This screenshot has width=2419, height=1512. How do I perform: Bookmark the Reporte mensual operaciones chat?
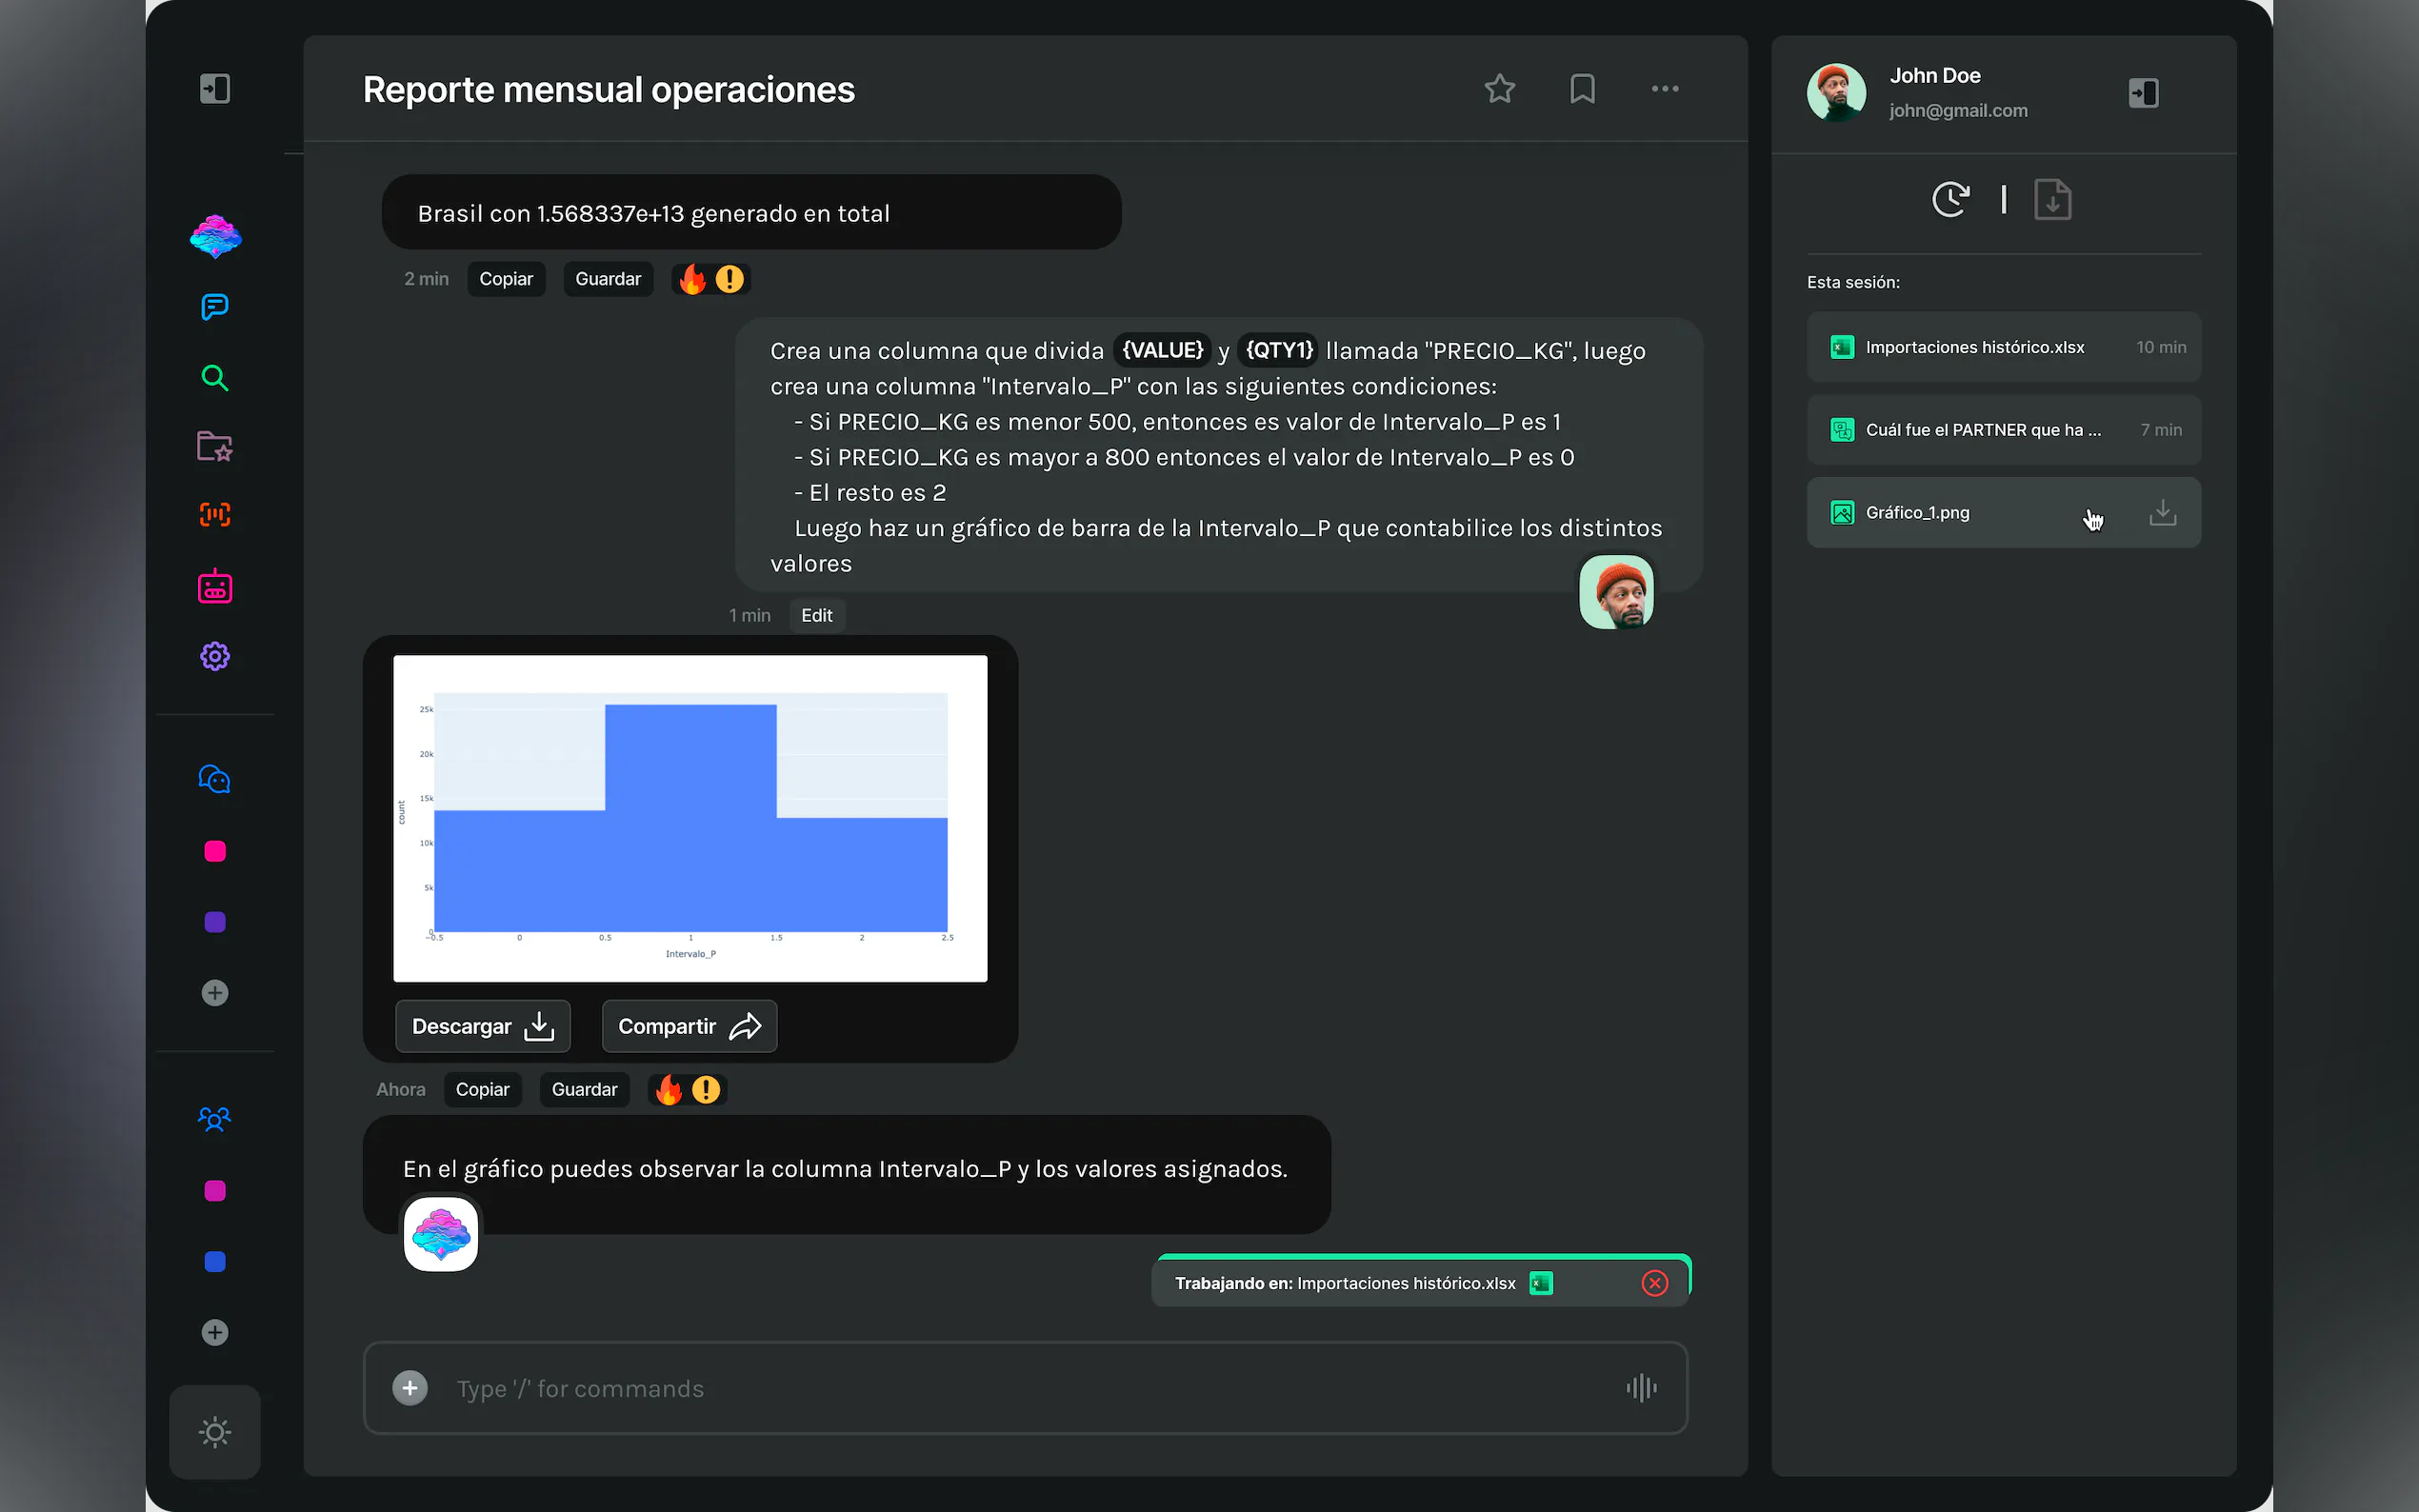1582,89
